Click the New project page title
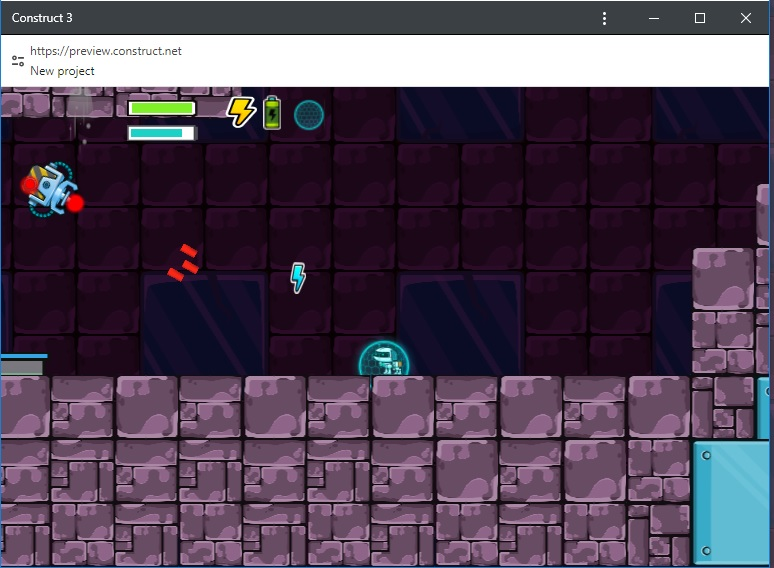The image size is (774, 568). tap(62, 71)
